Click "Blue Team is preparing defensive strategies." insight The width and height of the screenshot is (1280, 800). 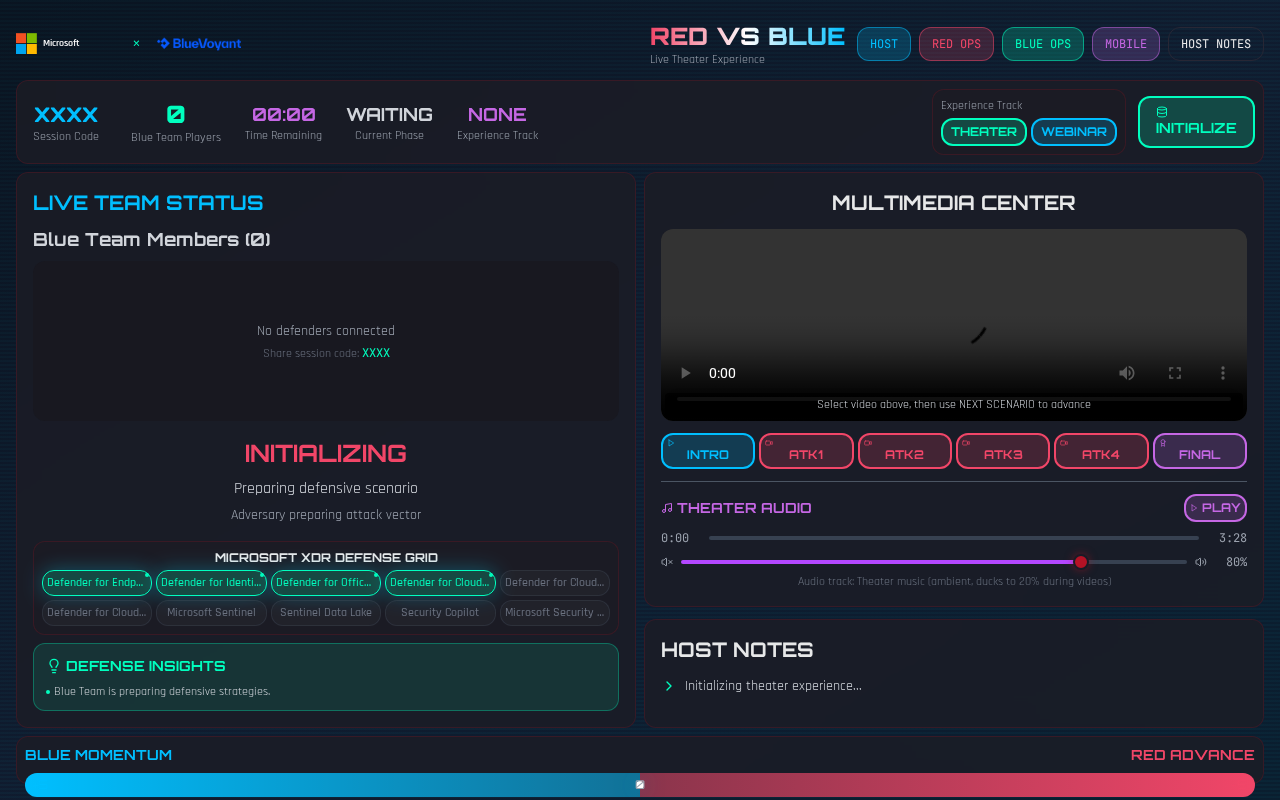coord(162,691)
